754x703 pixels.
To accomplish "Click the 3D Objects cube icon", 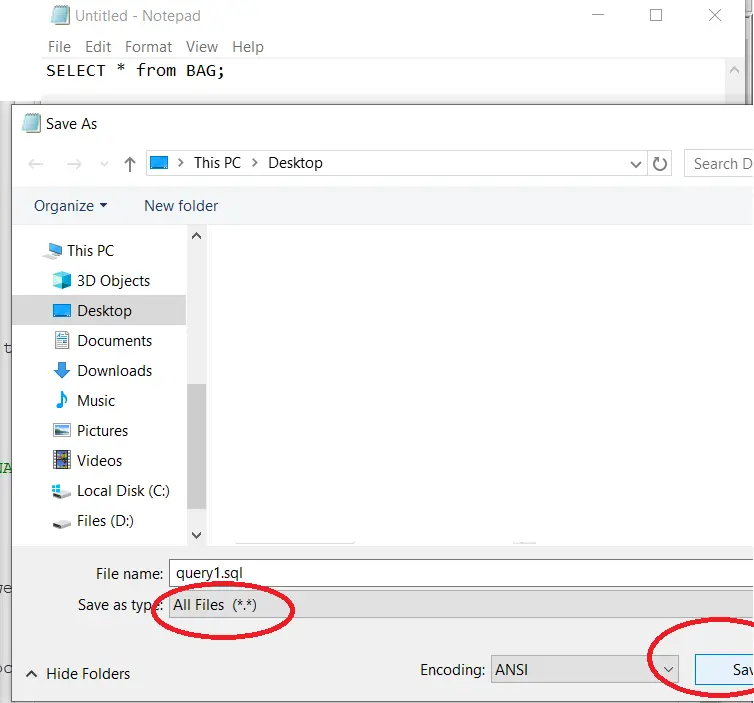I will [x=62, y=280].
